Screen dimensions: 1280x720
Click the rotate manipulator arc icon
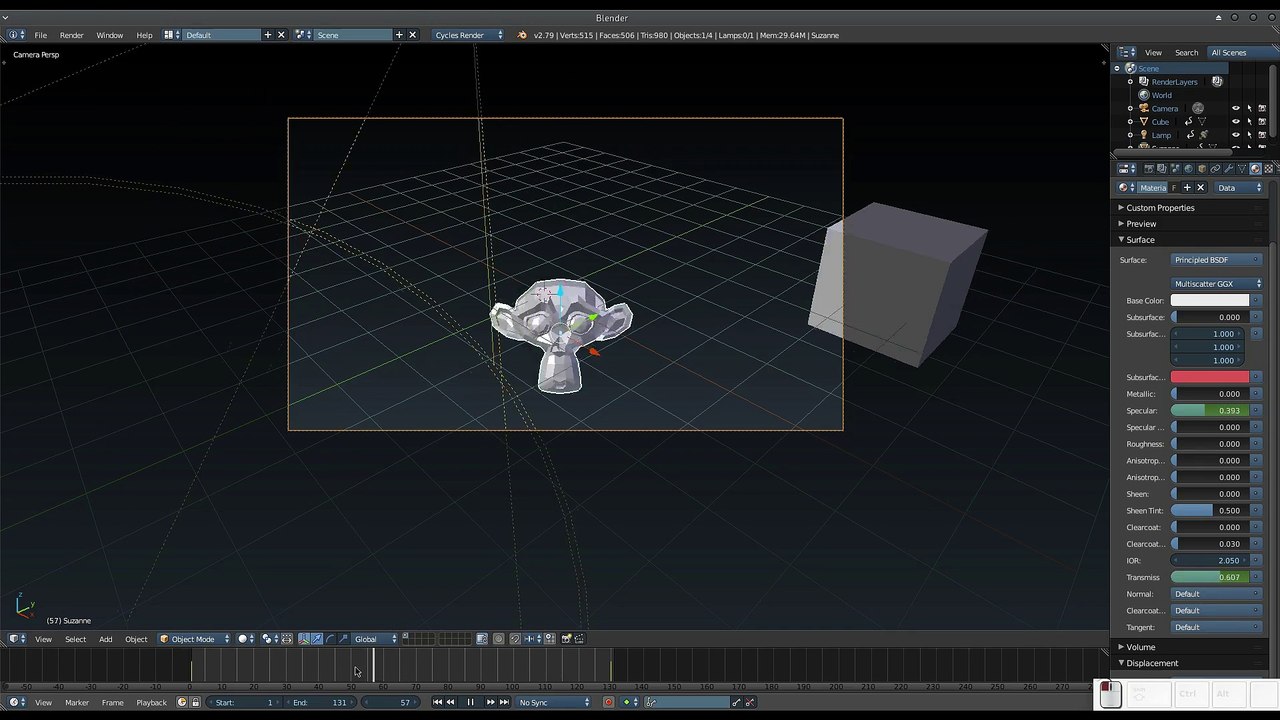point(330,639)
